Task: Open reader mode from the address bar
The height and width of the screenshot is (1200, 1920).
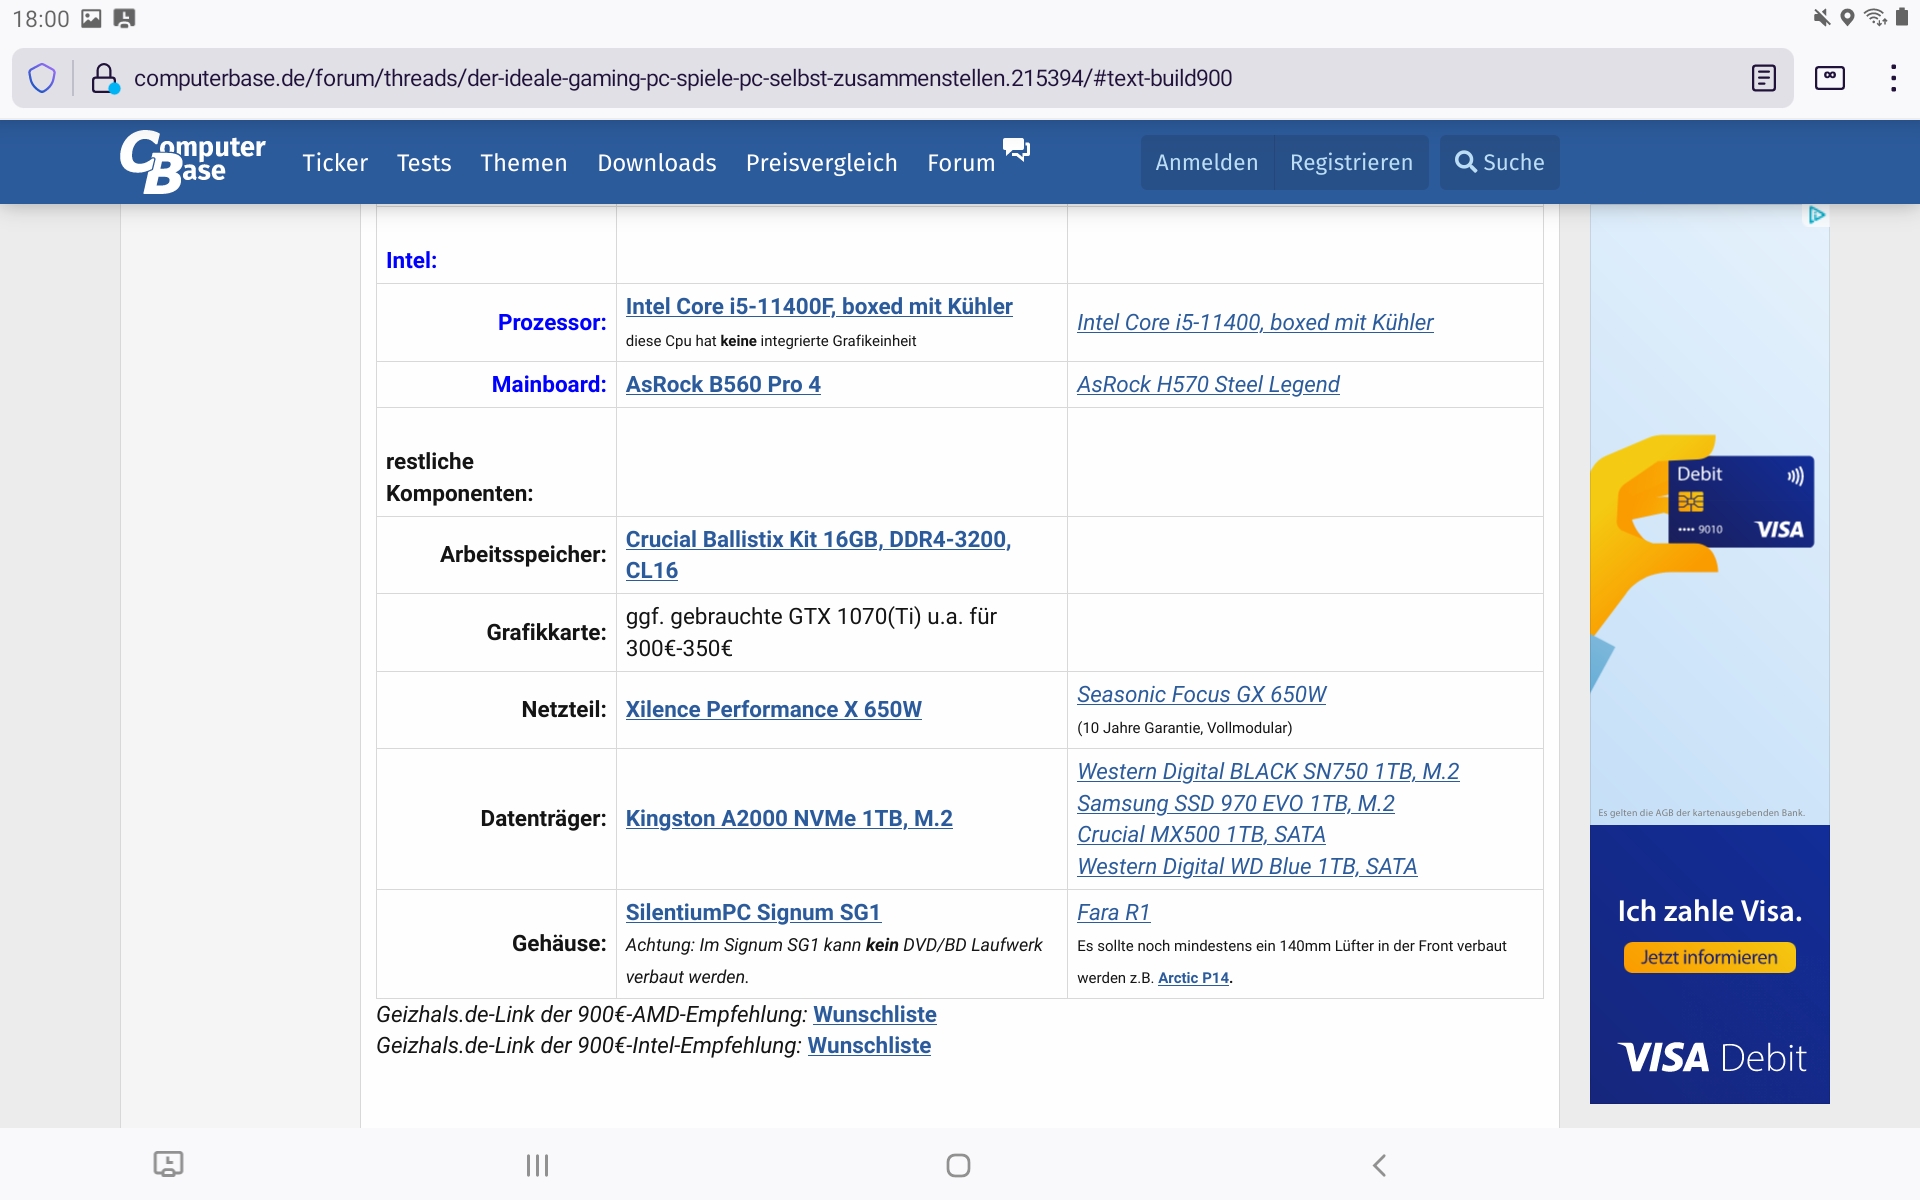Action: (1763, 77)
